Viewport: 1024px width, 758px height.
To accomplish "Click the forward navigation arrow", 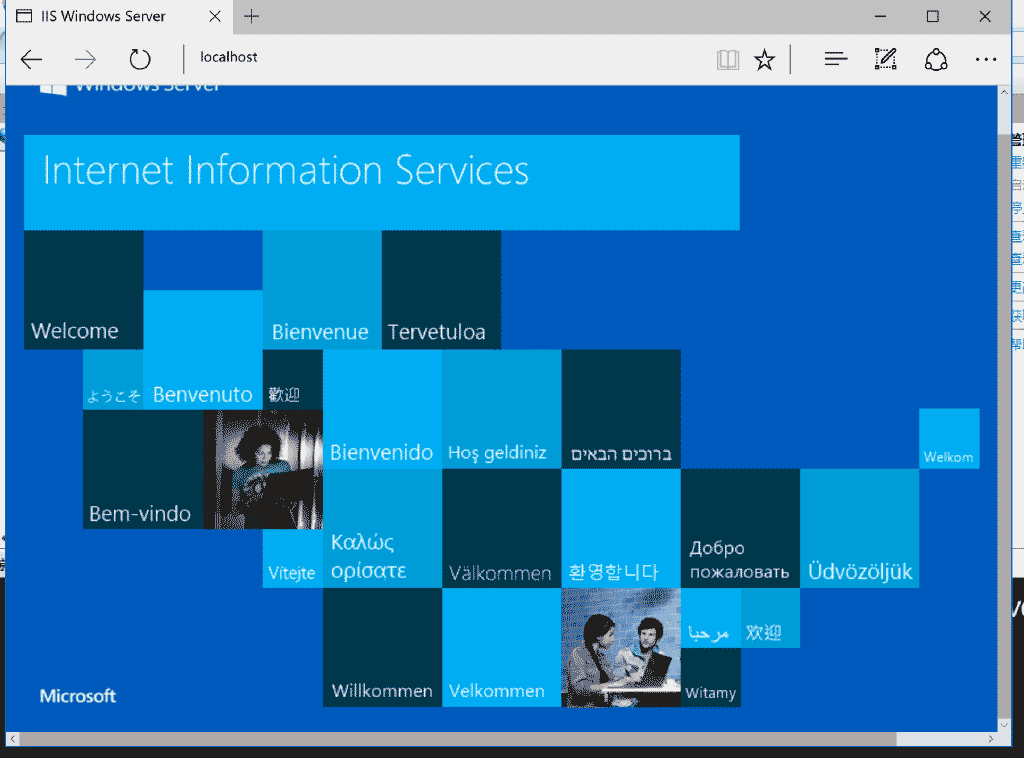I will [86, 59].
